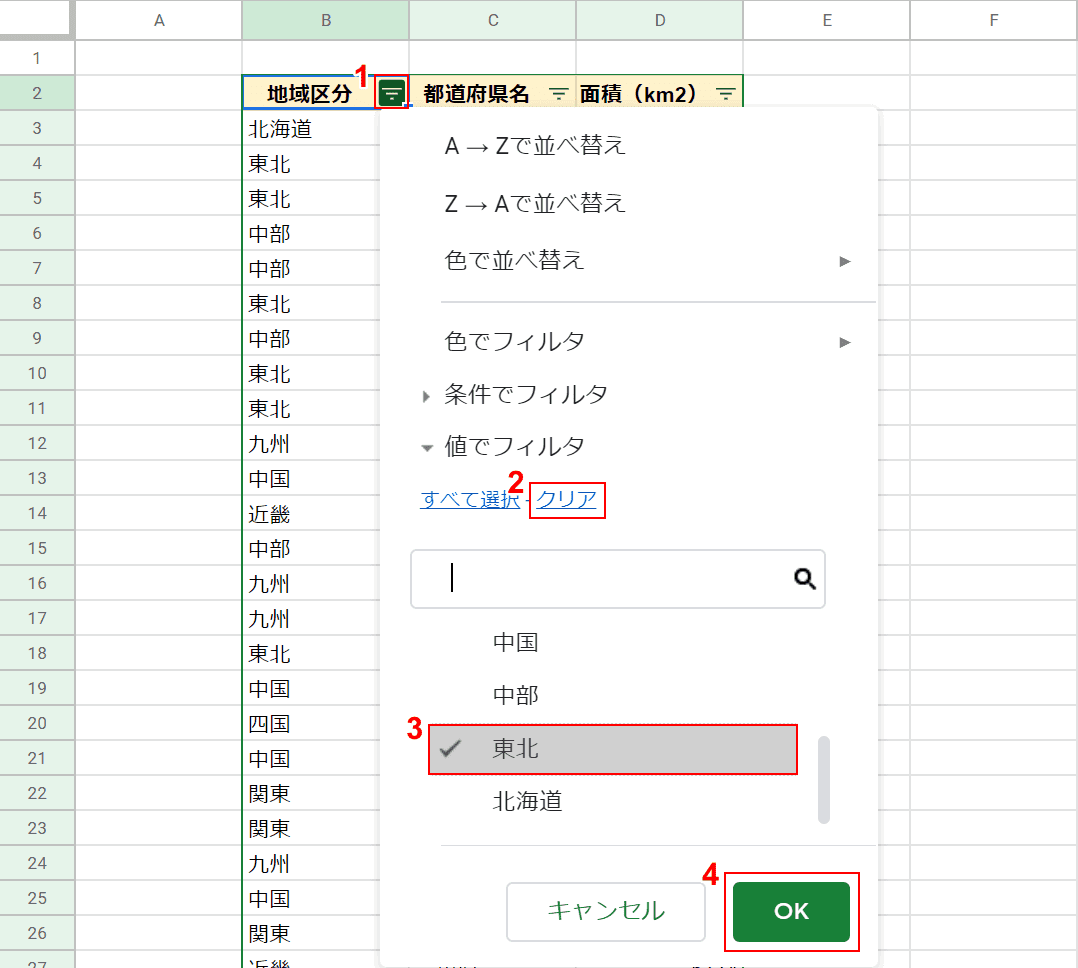Click the 地域区分 header cell

pos(309,93)
